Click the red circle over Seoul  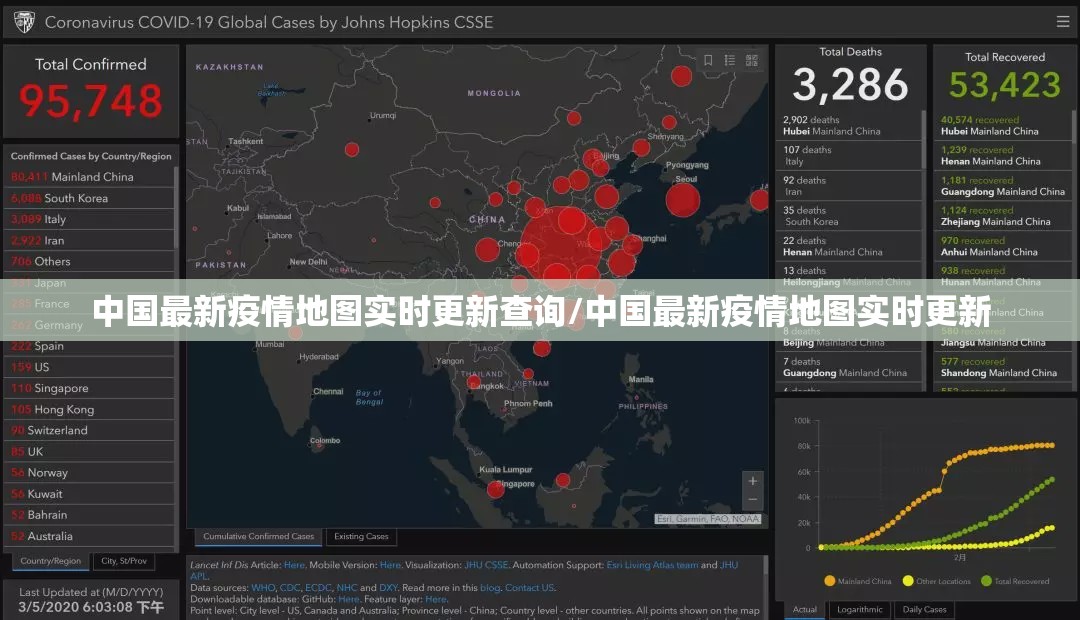[x=683, y=199]
